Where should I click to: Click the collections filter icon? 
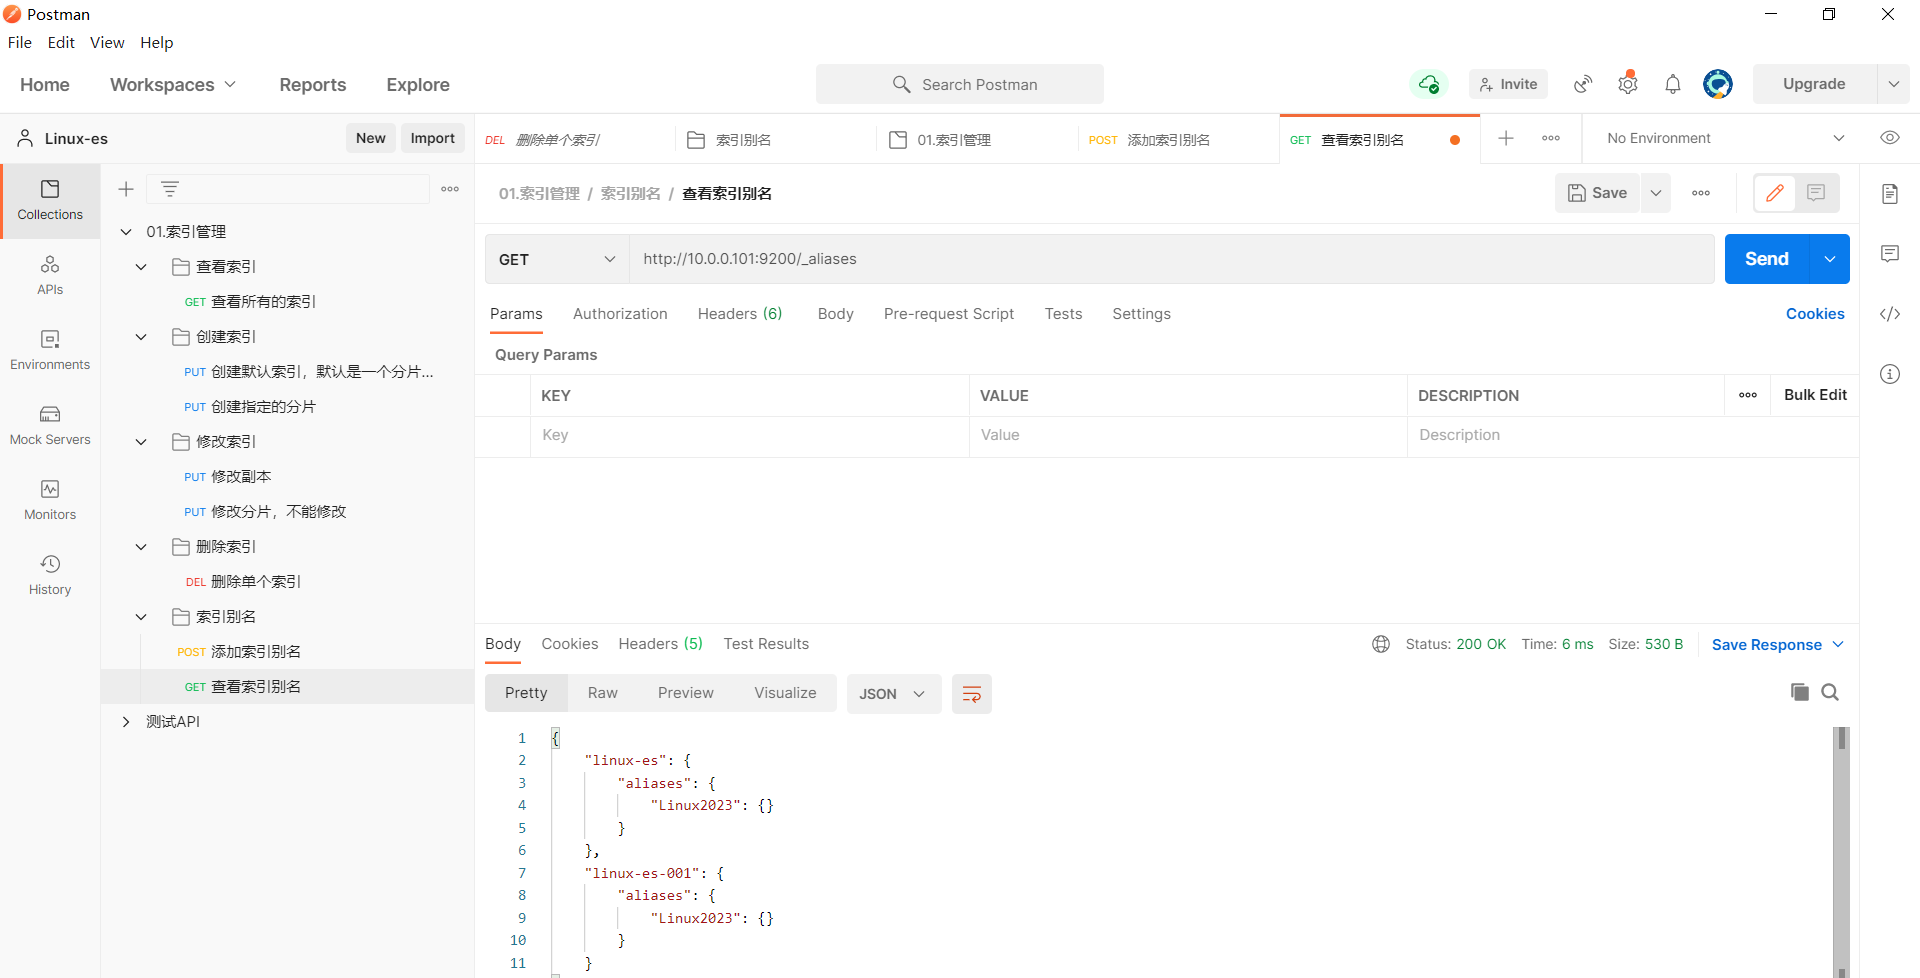tap(170, 189)
